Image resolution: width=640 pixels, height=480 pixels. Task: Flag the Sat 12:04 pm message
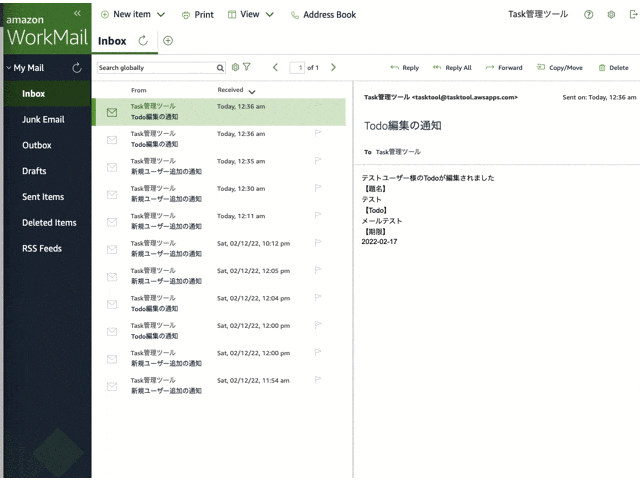click(318, 298)
